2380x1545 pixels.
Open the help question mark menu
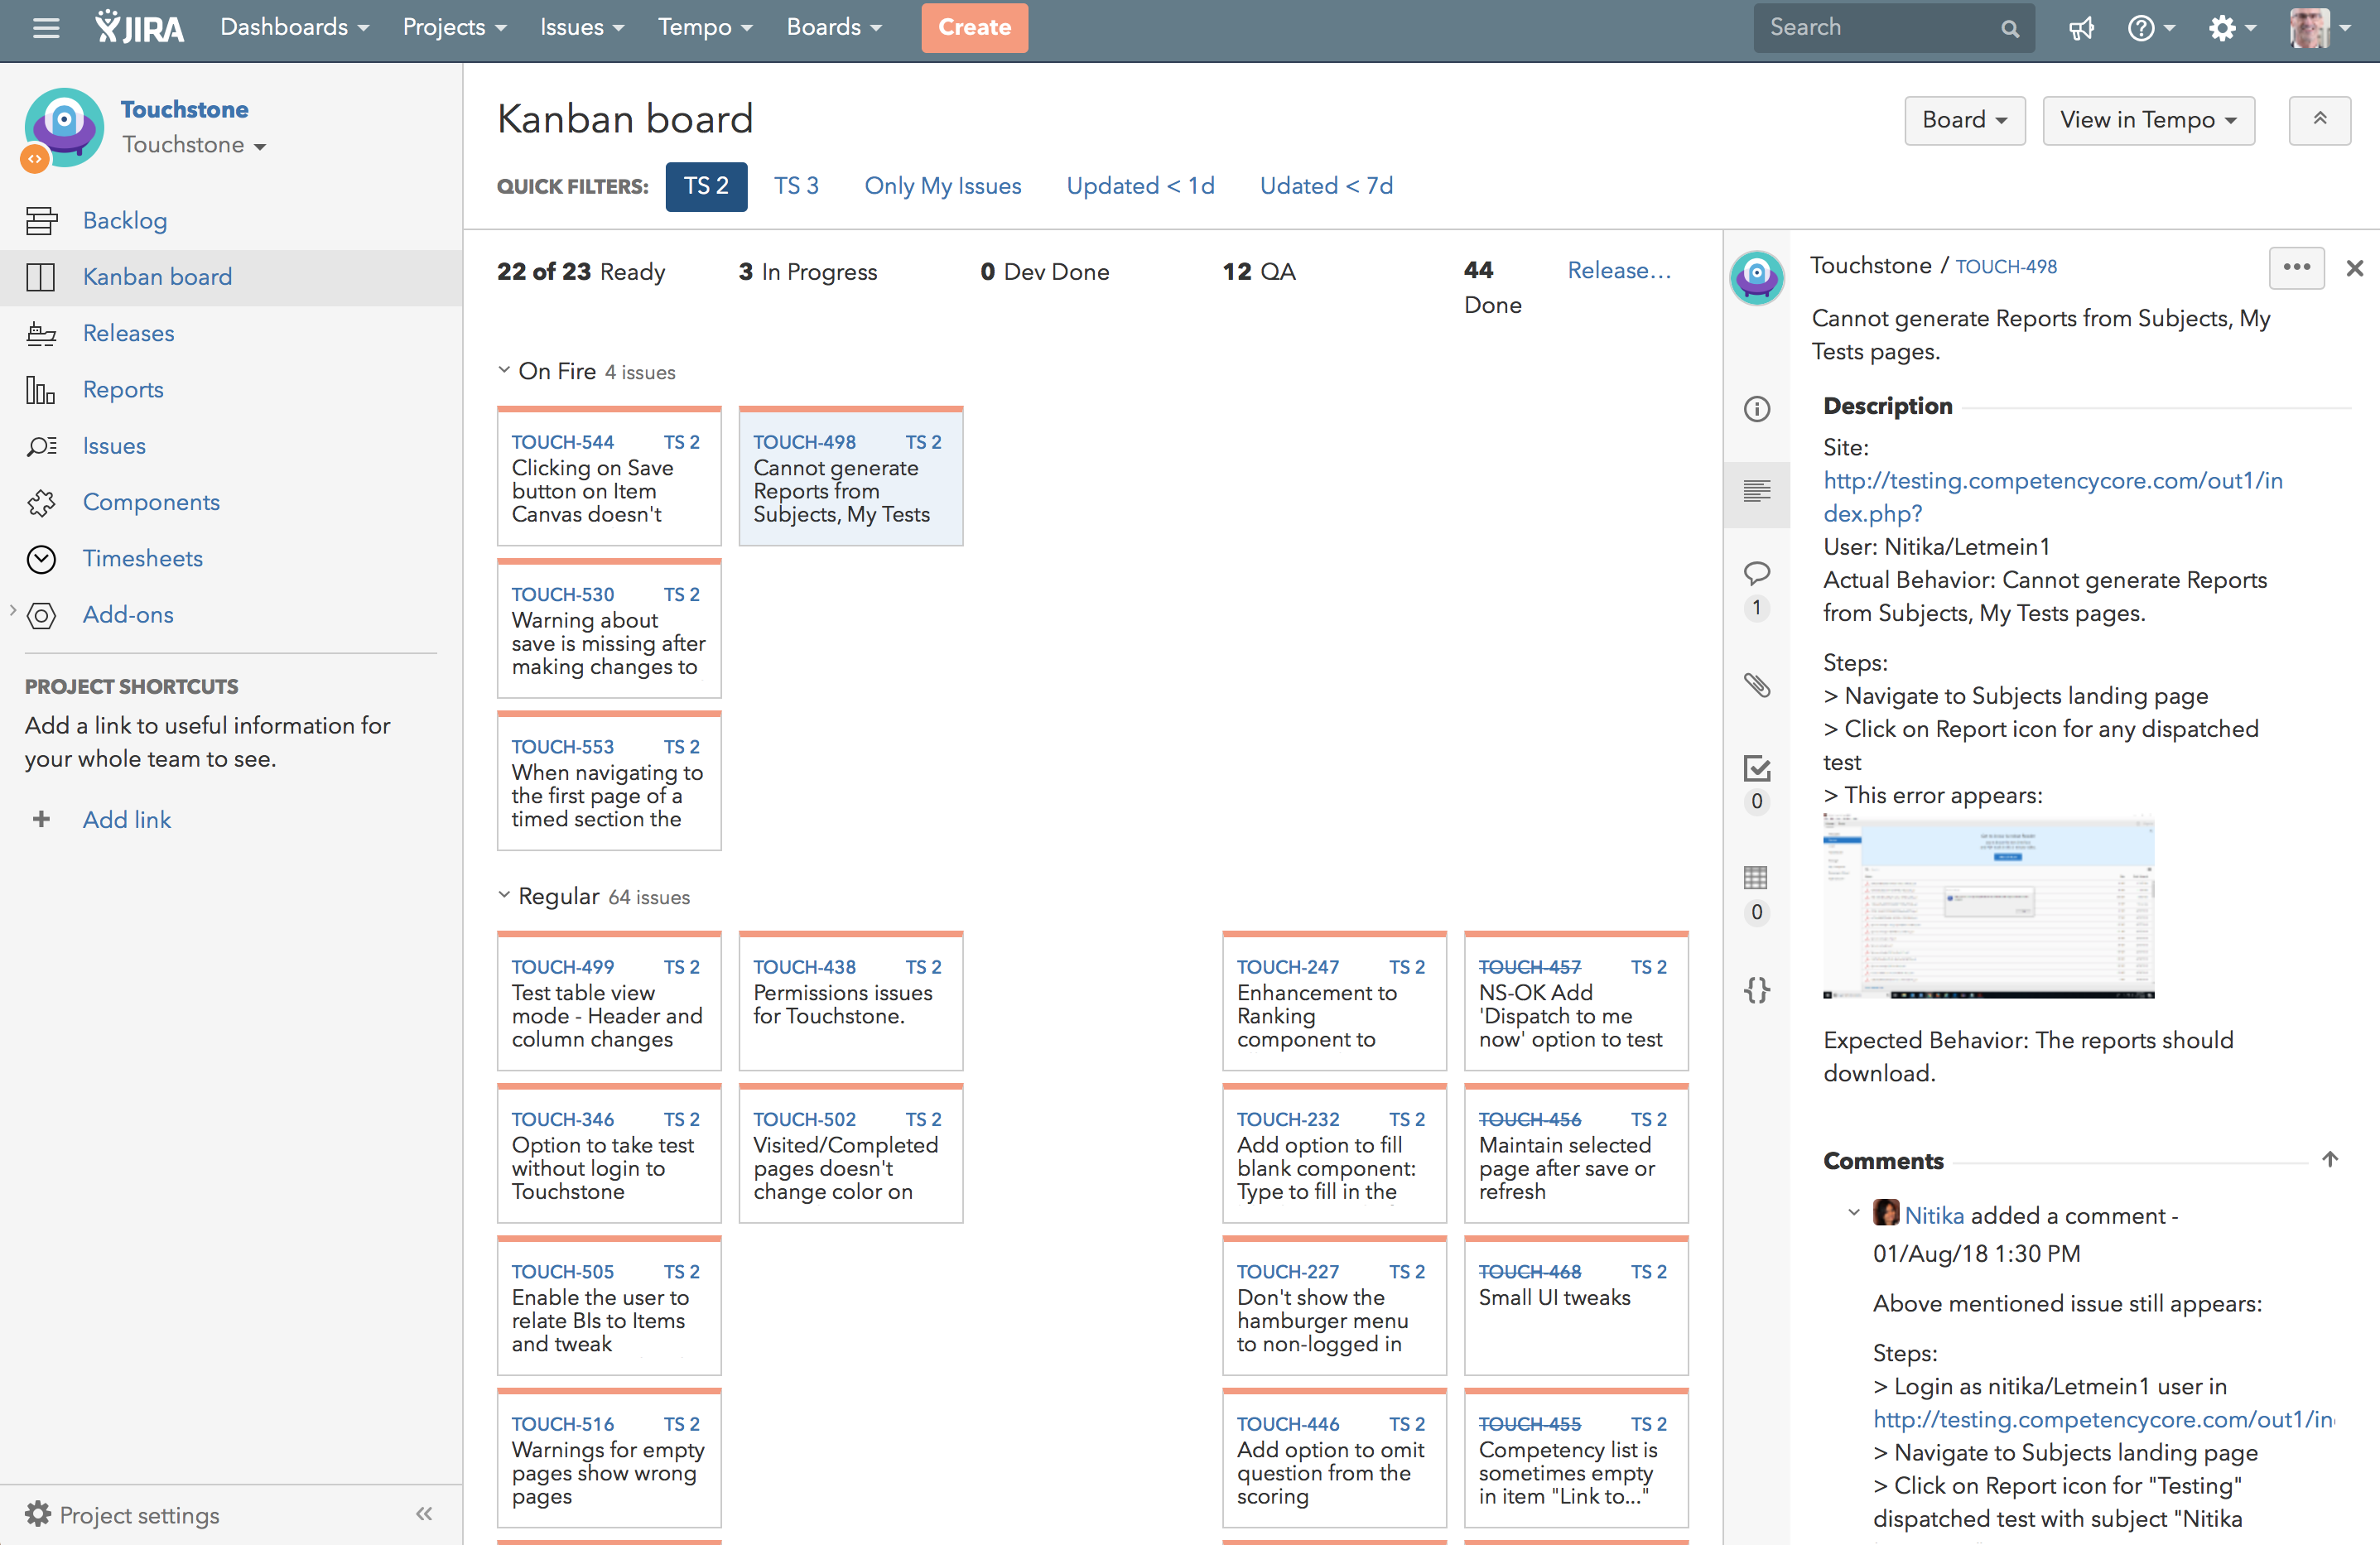(2149, 28)
